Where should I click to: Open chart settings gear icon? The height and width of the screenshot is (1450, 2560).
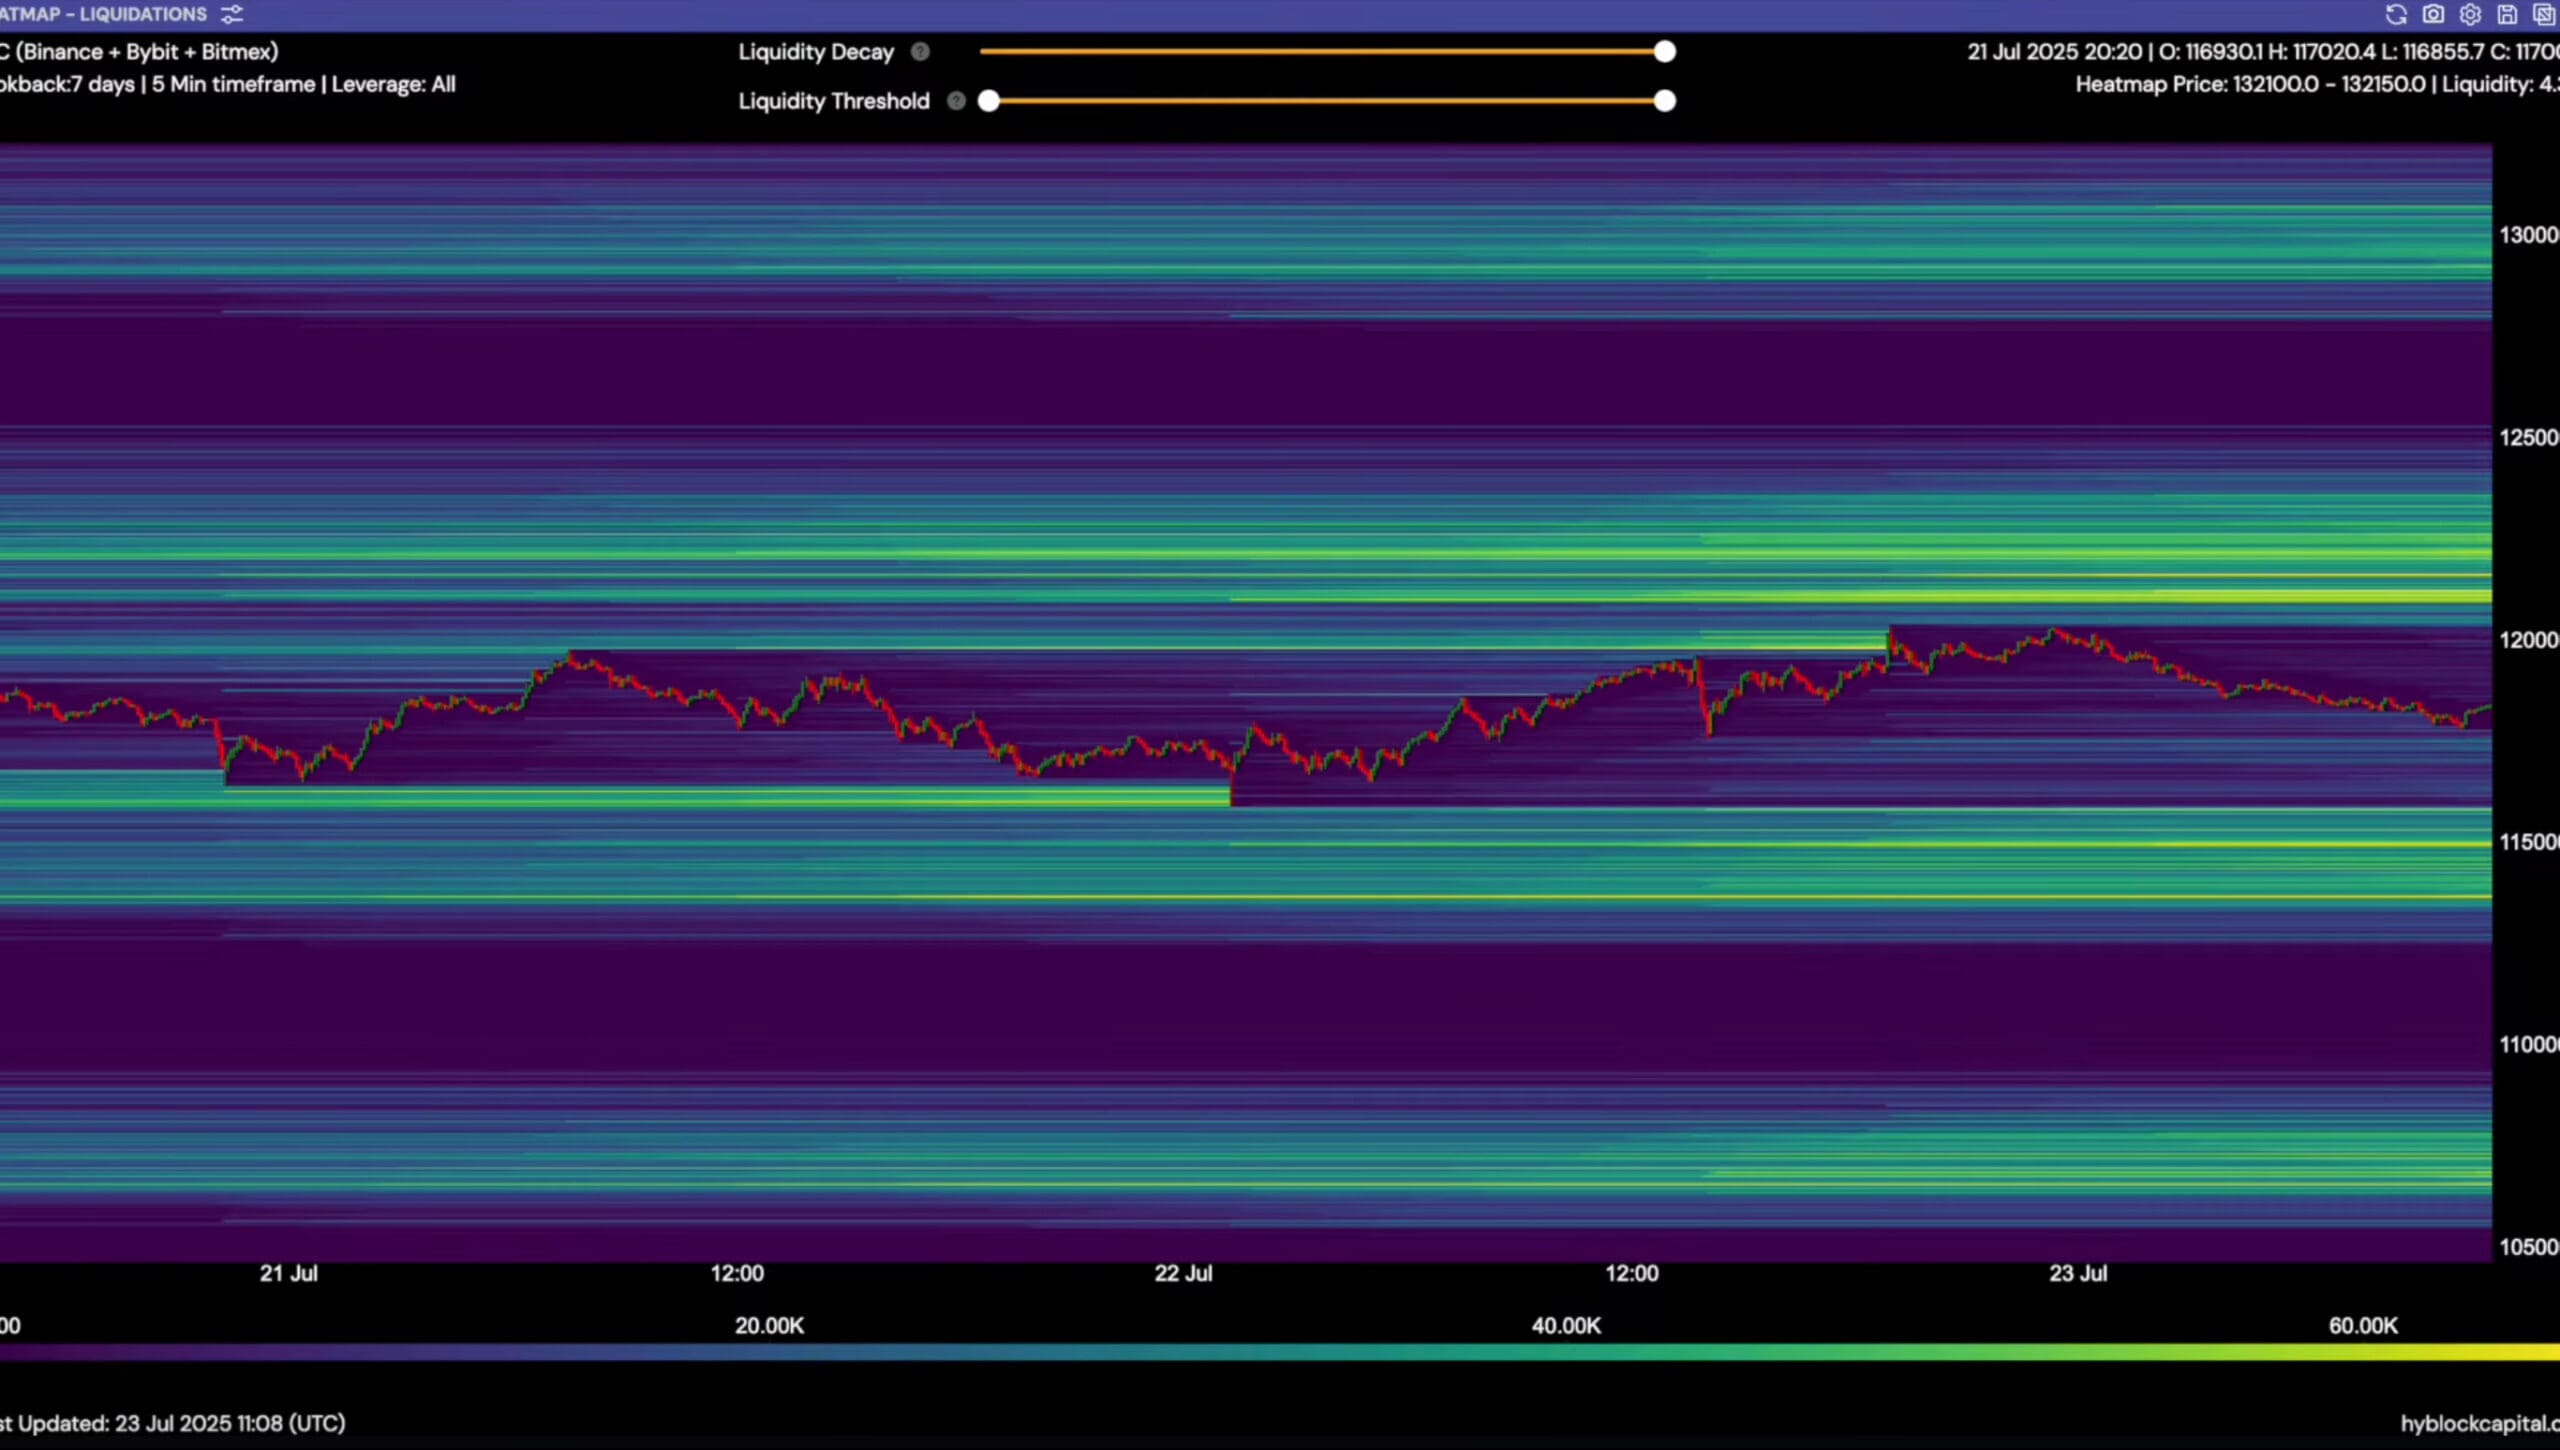(2470, 15)
